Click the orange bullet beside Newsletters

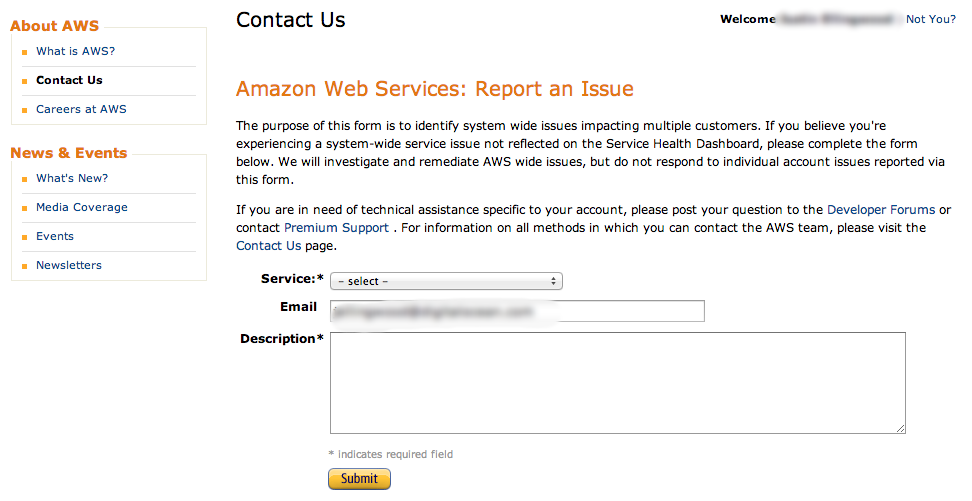[25, 267]
